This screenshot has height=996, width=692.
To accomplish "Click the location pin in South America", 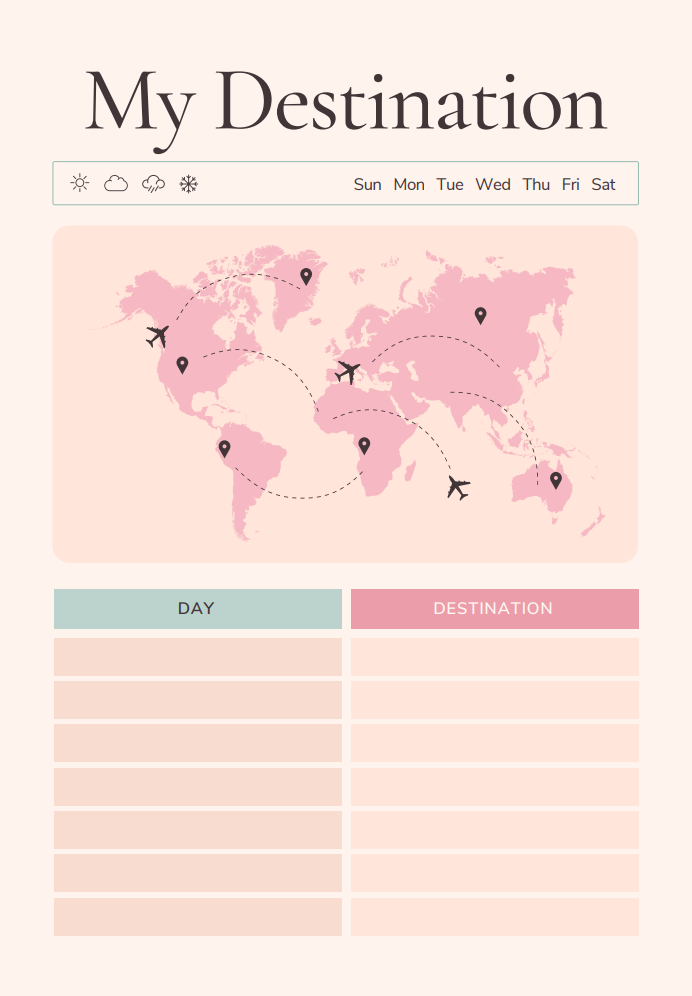I will pos(224,448).
